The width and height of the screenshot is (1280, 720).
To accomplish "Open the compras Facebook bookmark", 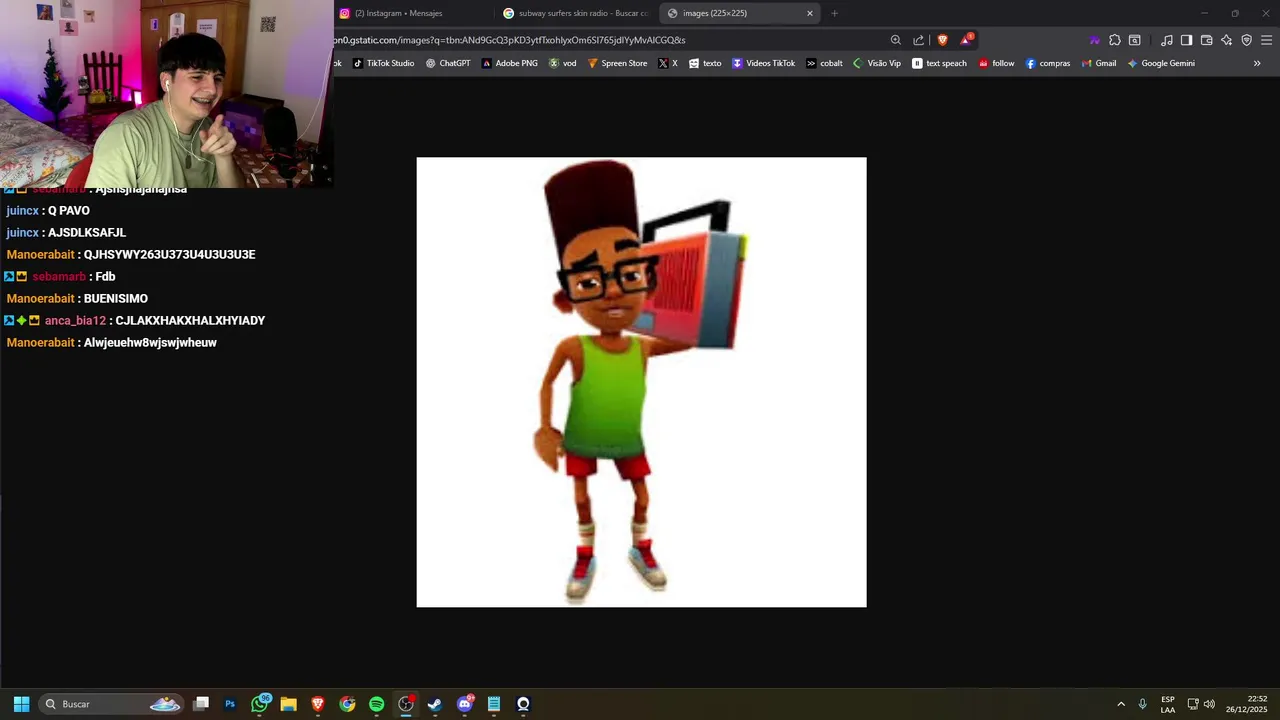I will tap(1047, 63).
